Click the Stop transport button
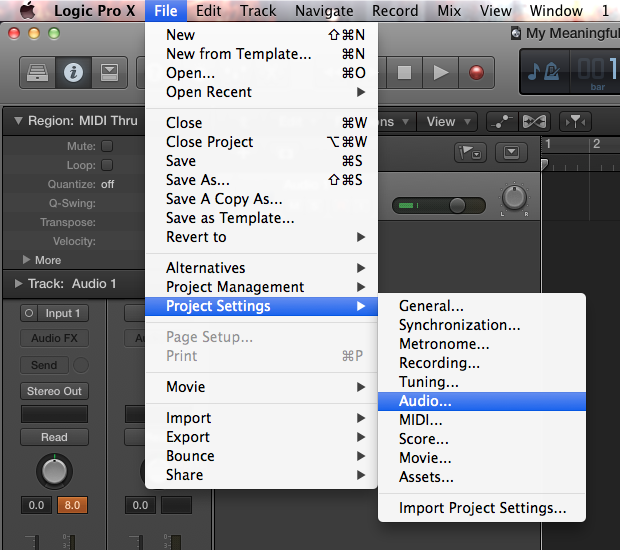The image size is (620, 550). pos(404,72)
